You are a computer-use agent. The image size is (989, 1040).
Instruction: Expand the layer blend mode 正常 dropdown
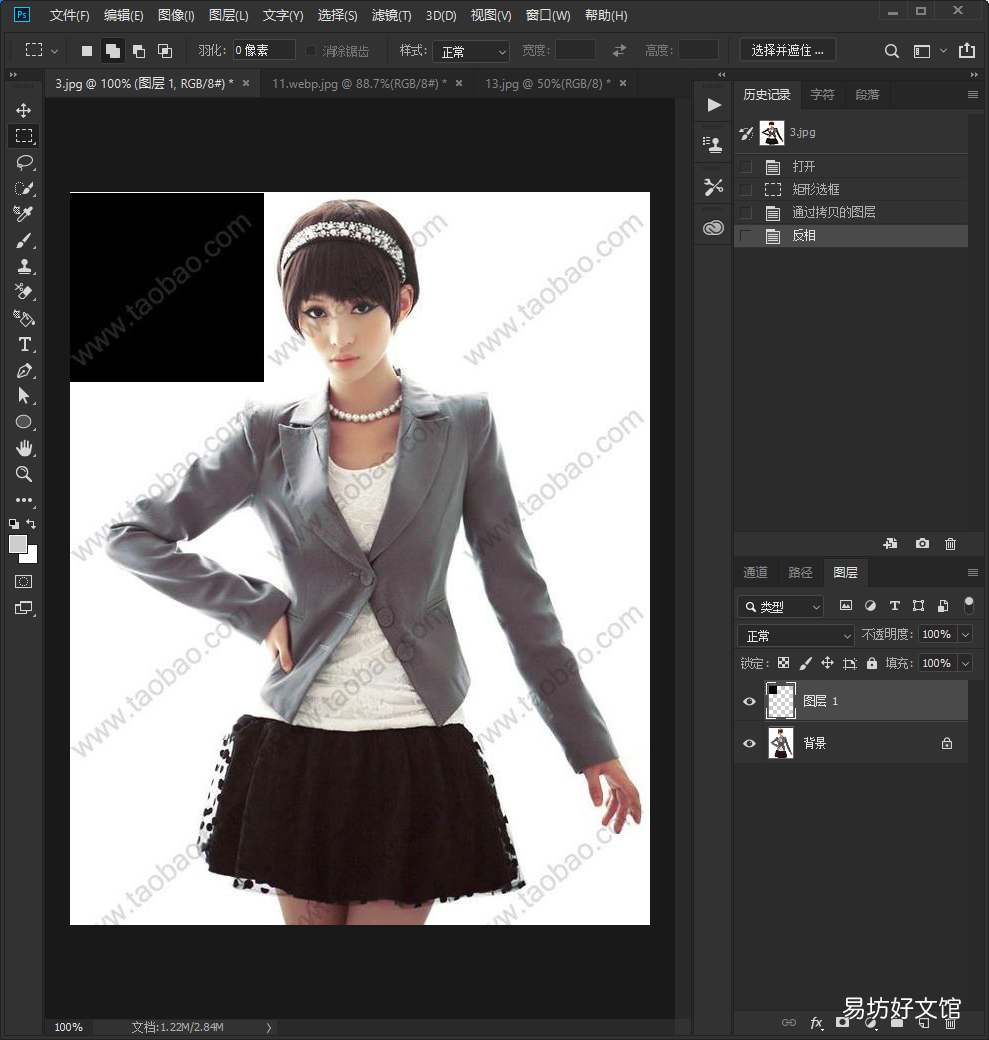click(795, 636)
